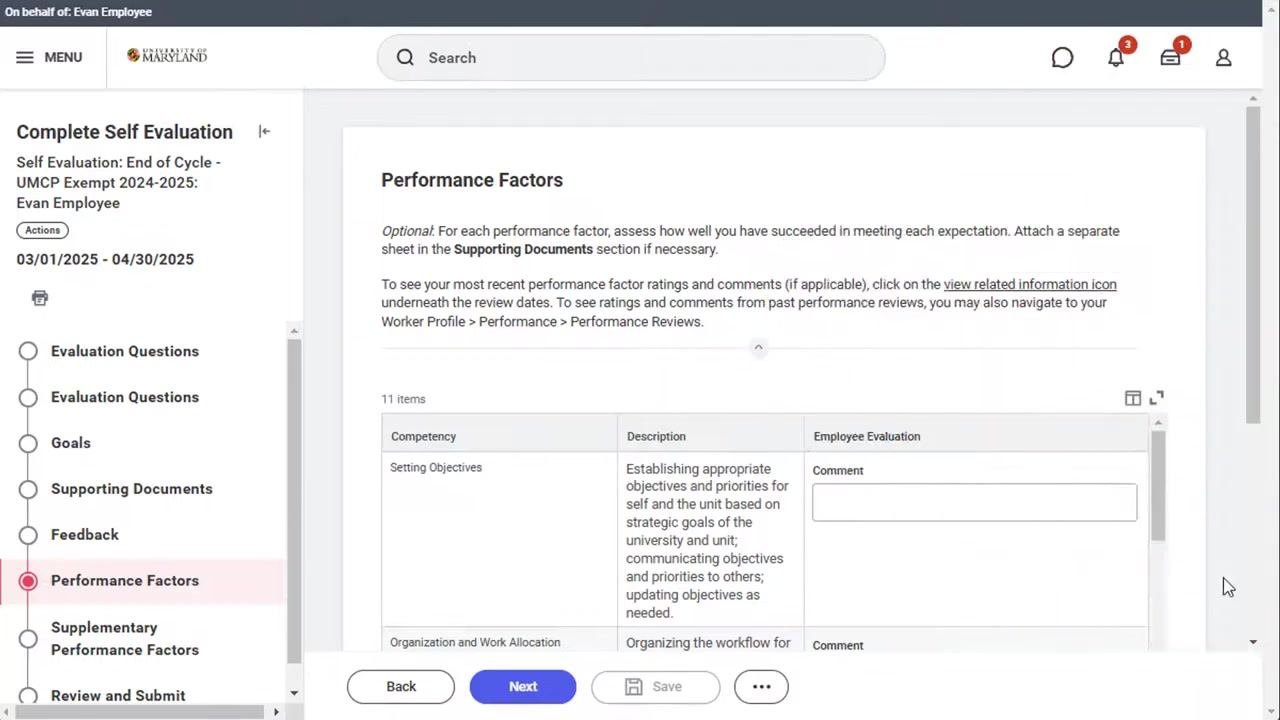Expand table to fullscreen icon
The width and height of the screenshot is (1280, 720).
1156,398
